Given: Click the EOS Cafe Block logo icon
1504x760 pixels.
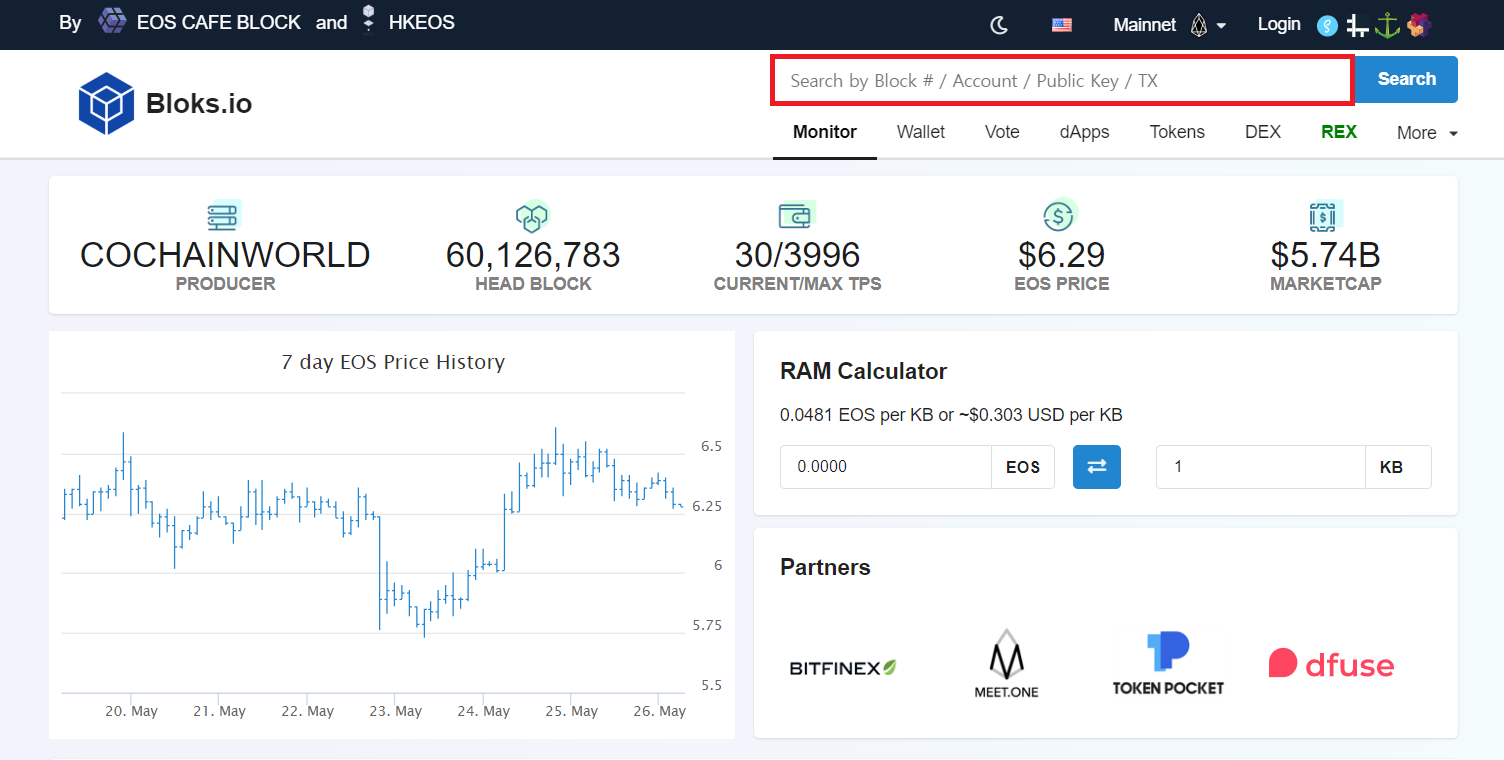Looking at the screenshot, I should click(x=112, y=21).
